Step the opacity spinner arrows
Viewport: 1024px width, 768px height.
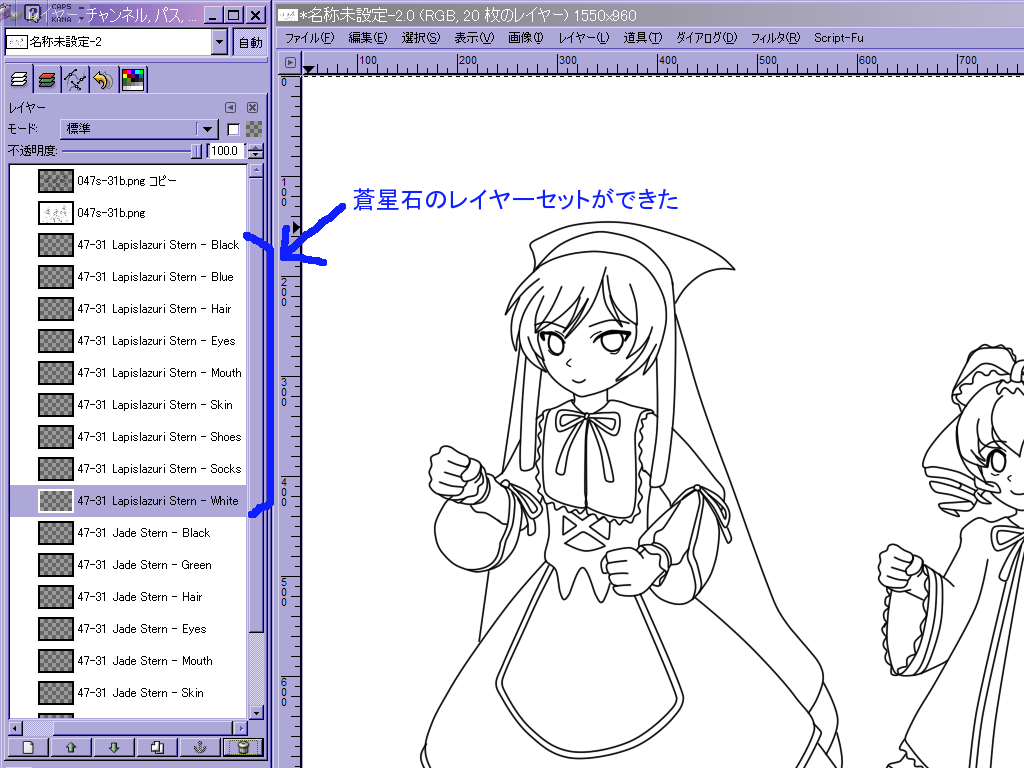(x=256, y=151)
